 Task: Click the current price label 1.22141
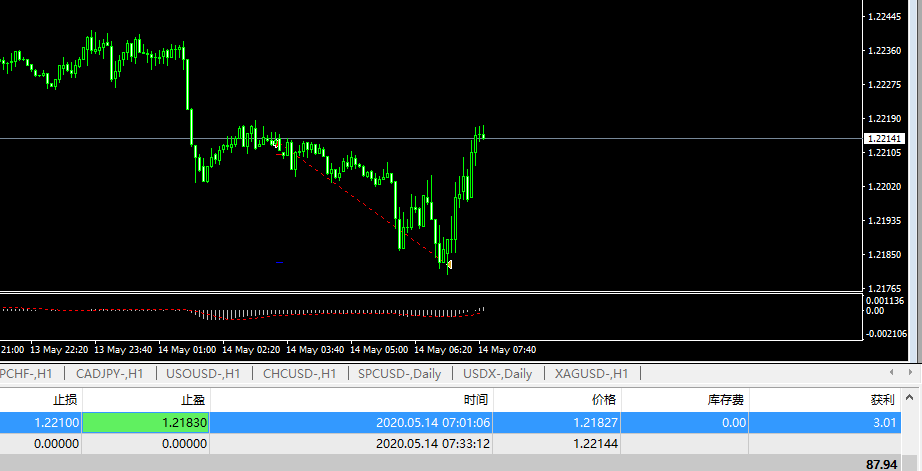pos(884,139)
